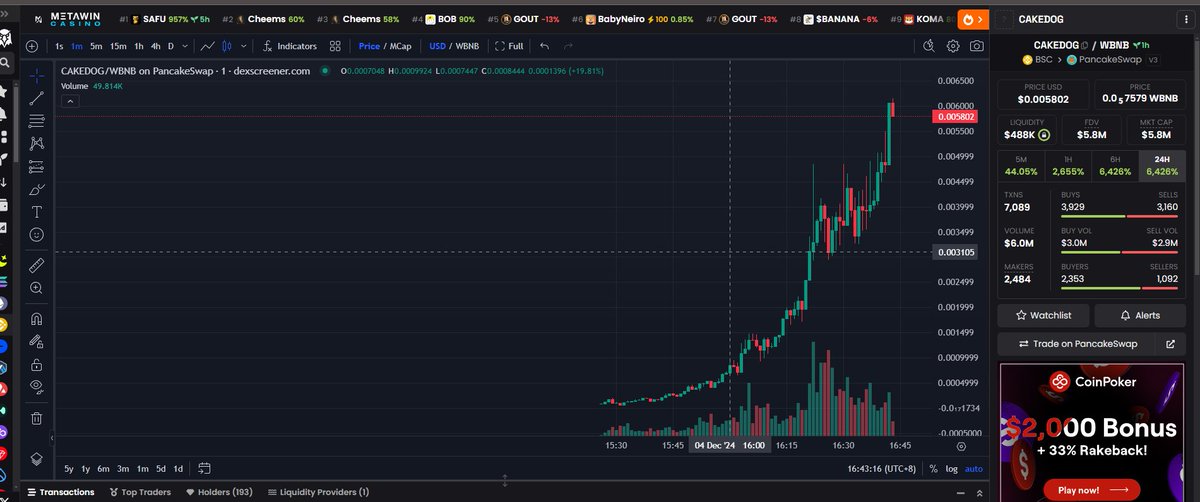Select the XABCD pattern tool
1200x502 pixels.
[x=37, y=144]
